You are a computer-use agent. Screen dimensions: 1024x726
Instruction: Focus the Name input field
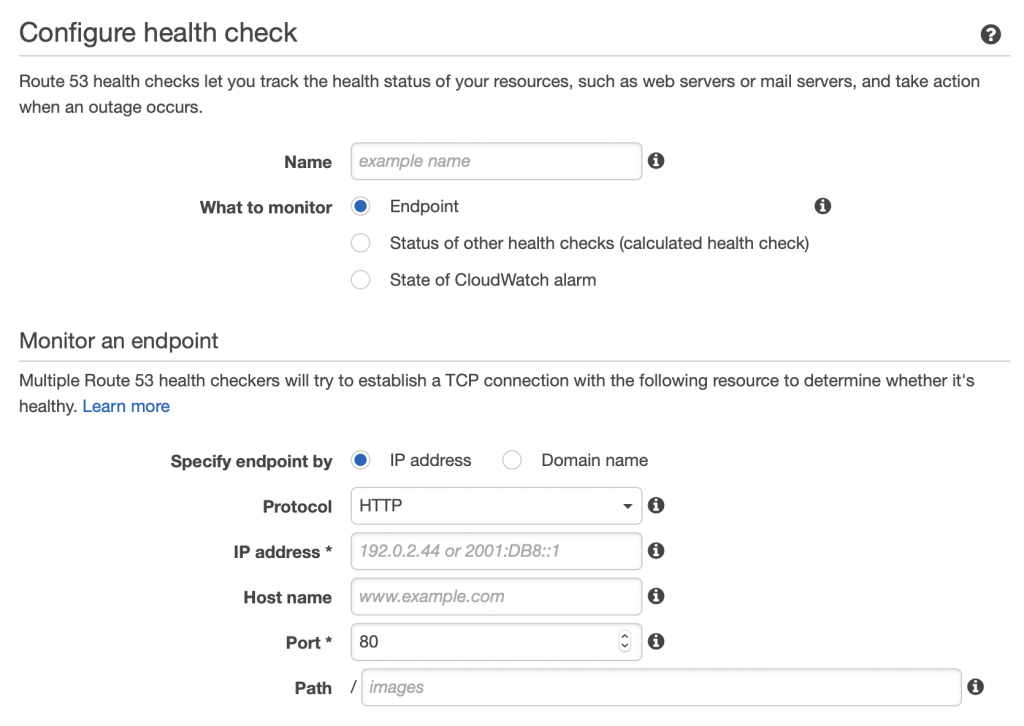[x=496, y=161]
